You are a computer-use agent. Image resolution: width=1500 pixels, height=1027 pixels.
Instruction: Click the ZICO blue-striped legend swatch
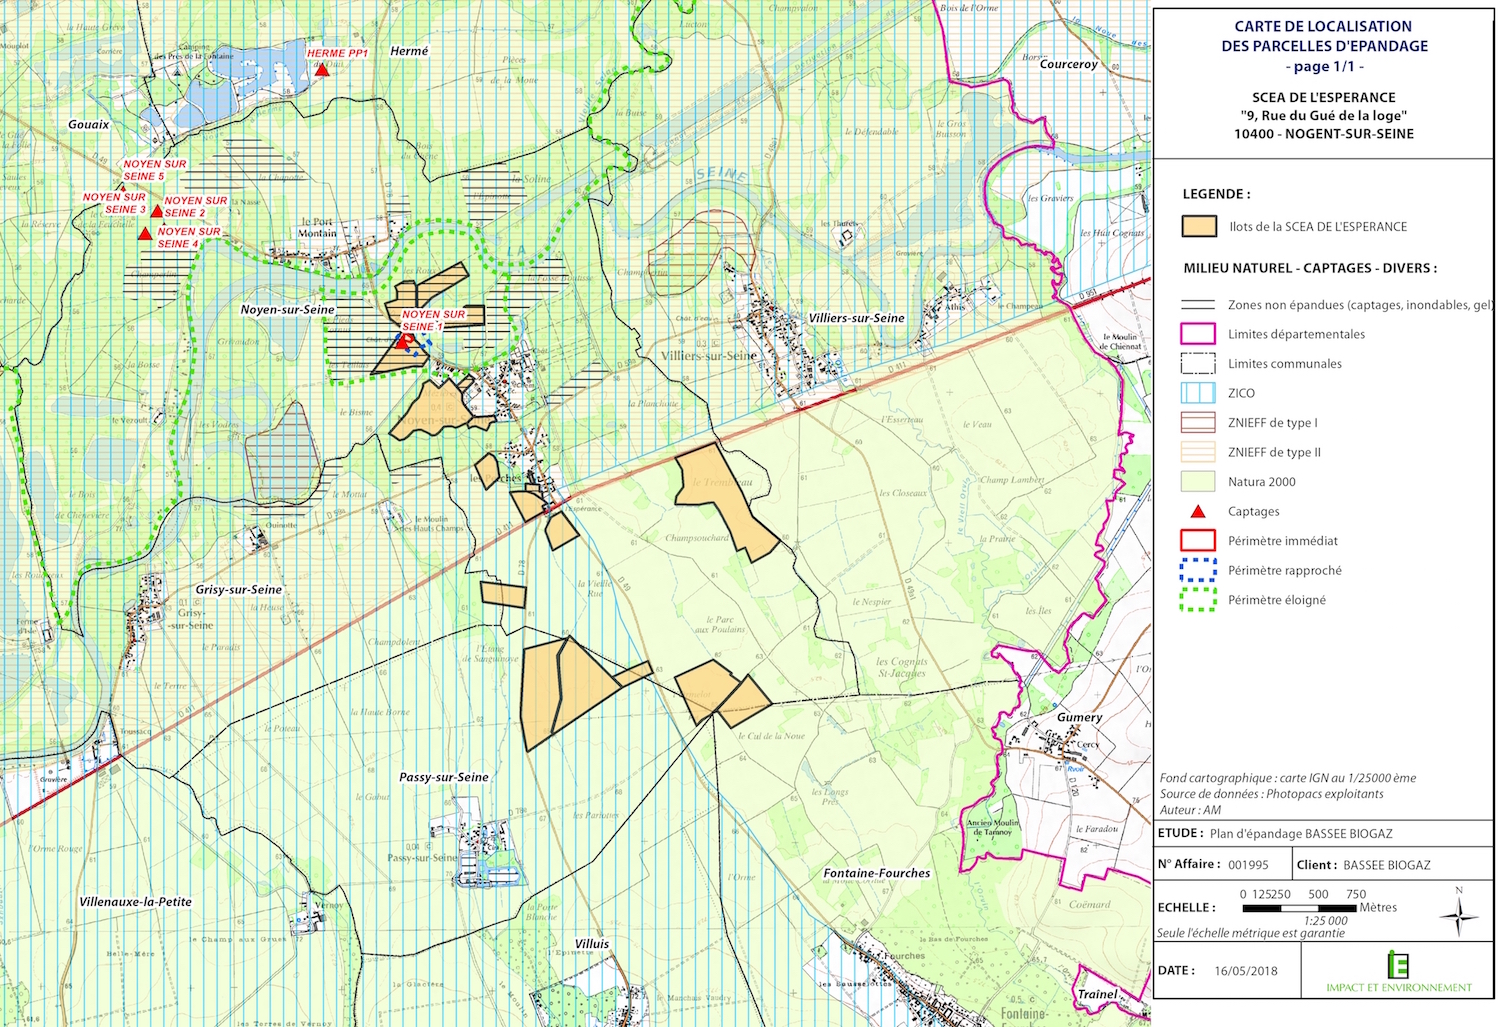(1198, 393)
